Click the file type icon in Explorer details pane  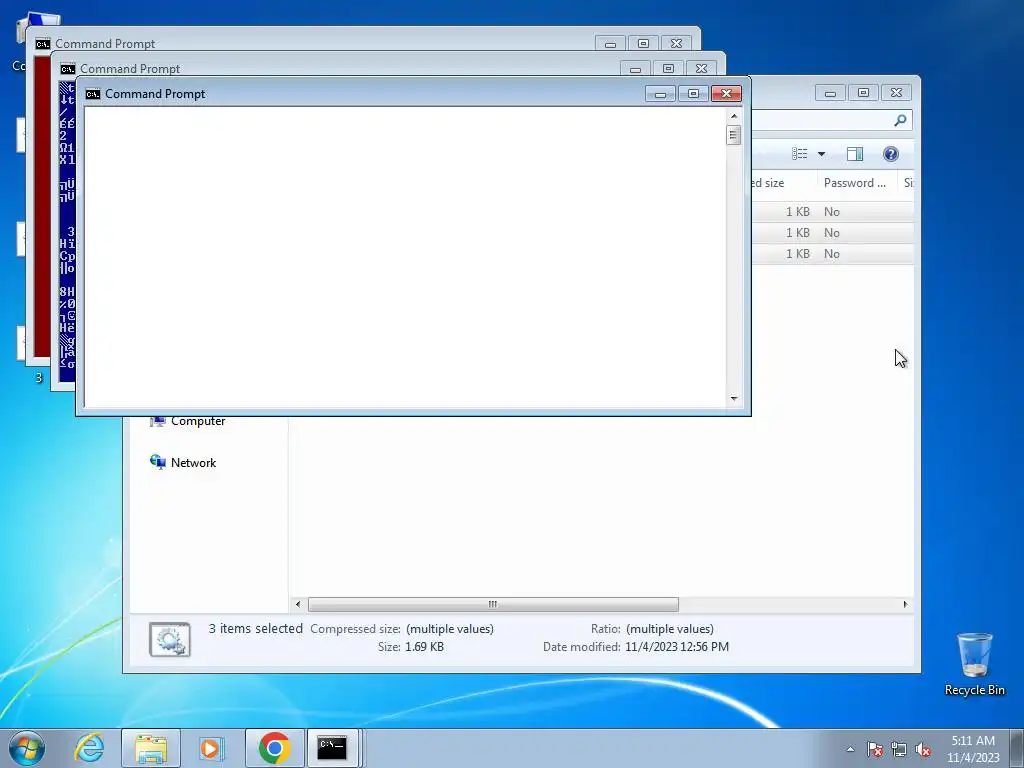(x=170, y=639)
